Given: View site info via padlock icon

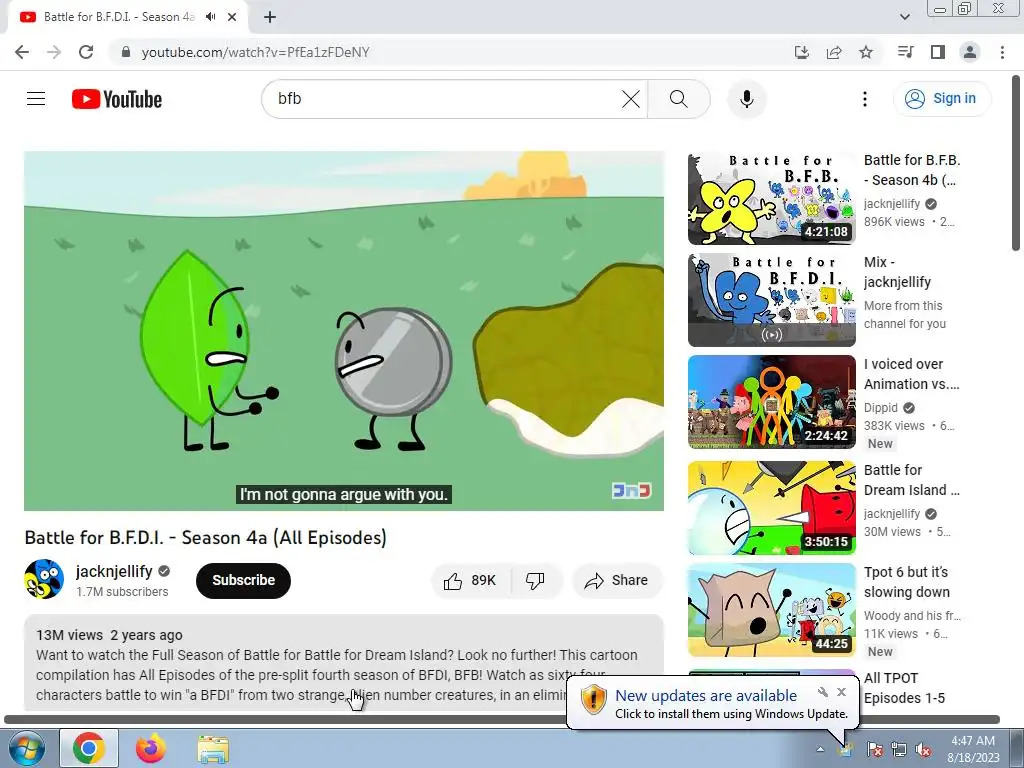Looking at the screenshot, I should (126, 52).
